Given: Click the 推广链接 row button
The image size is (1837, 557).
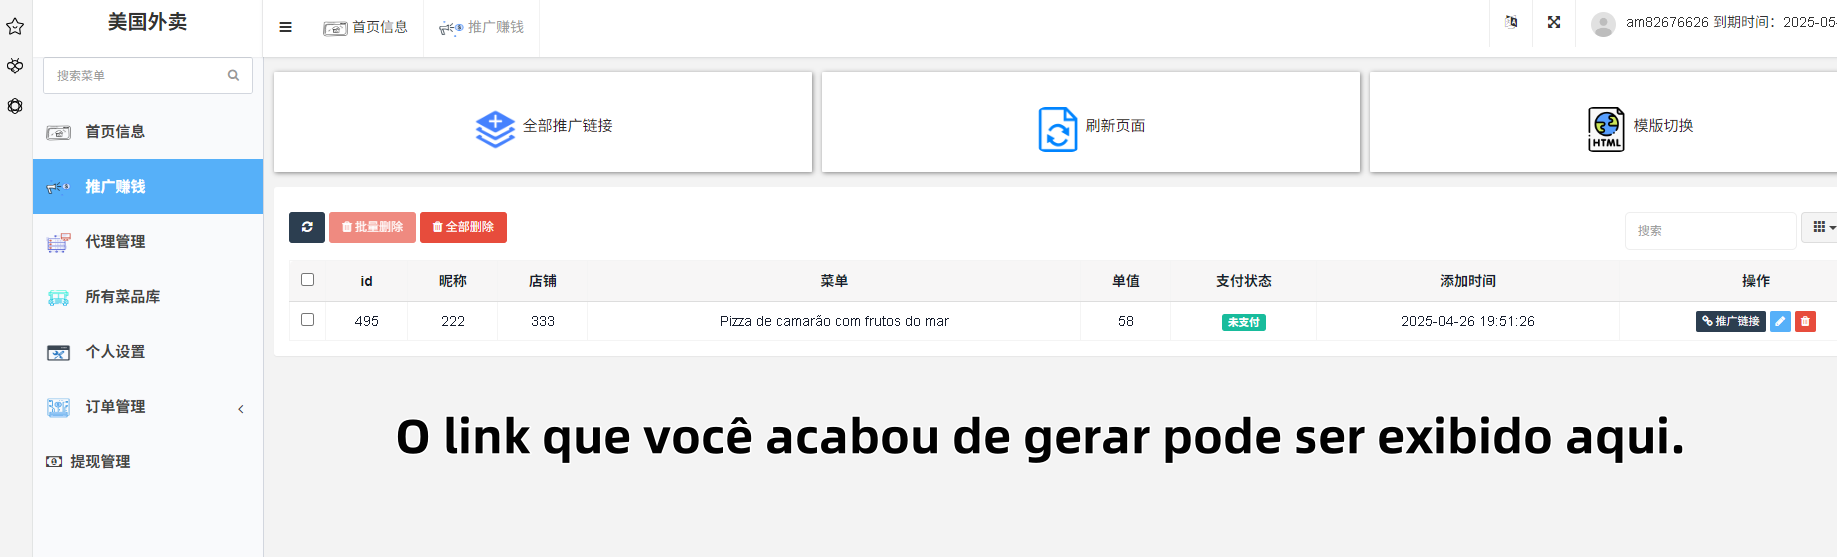Looking at the screenshot, I should point(1731,321).
